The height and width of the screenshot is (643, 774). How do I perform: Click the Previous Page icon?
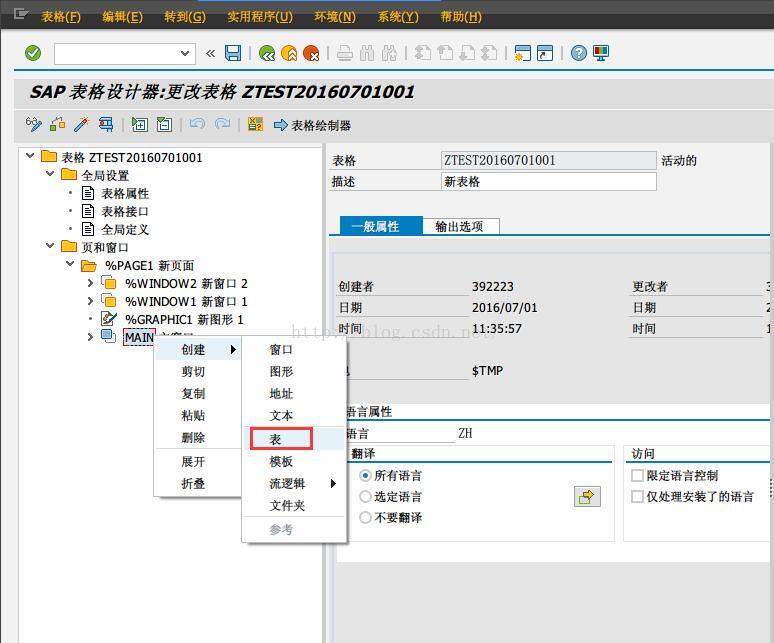(445, 53)
